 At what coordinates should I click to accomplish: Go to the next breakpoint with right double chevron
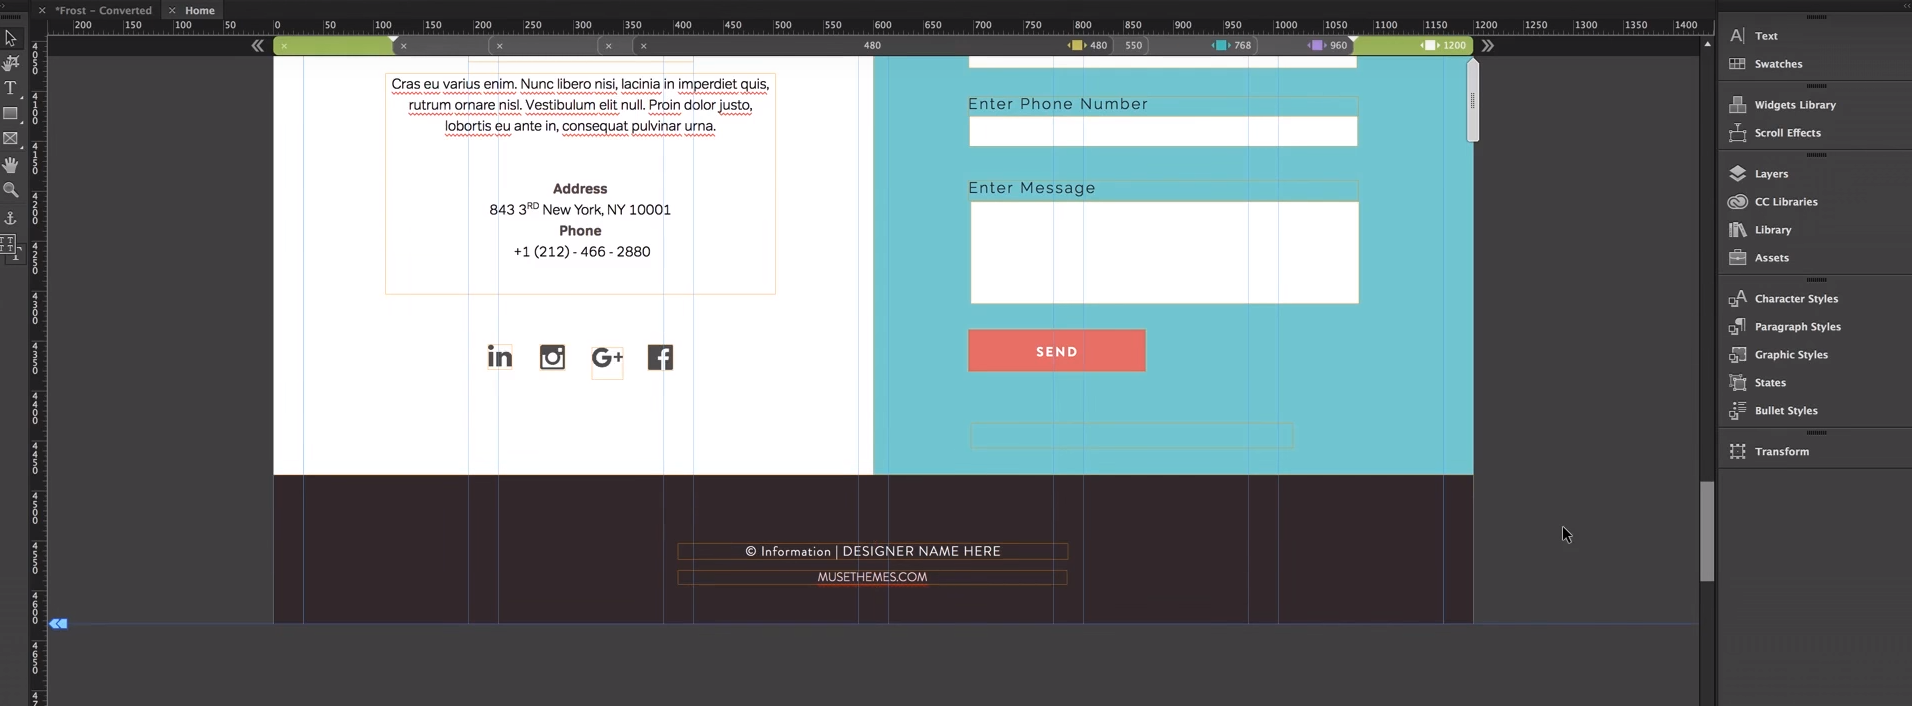[1488, 46]
